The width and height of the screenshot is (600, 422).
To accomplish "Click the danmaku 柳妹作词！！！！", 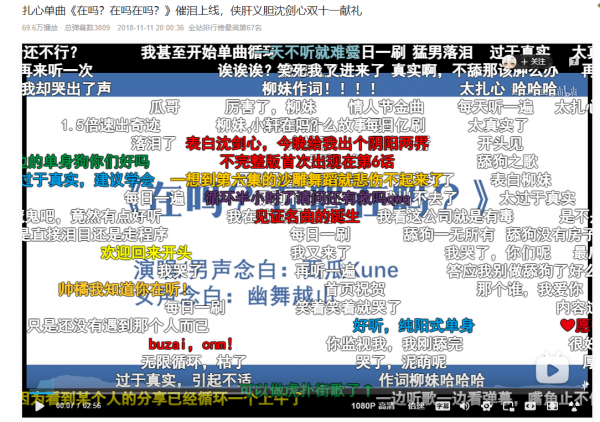I will [319, 89].
